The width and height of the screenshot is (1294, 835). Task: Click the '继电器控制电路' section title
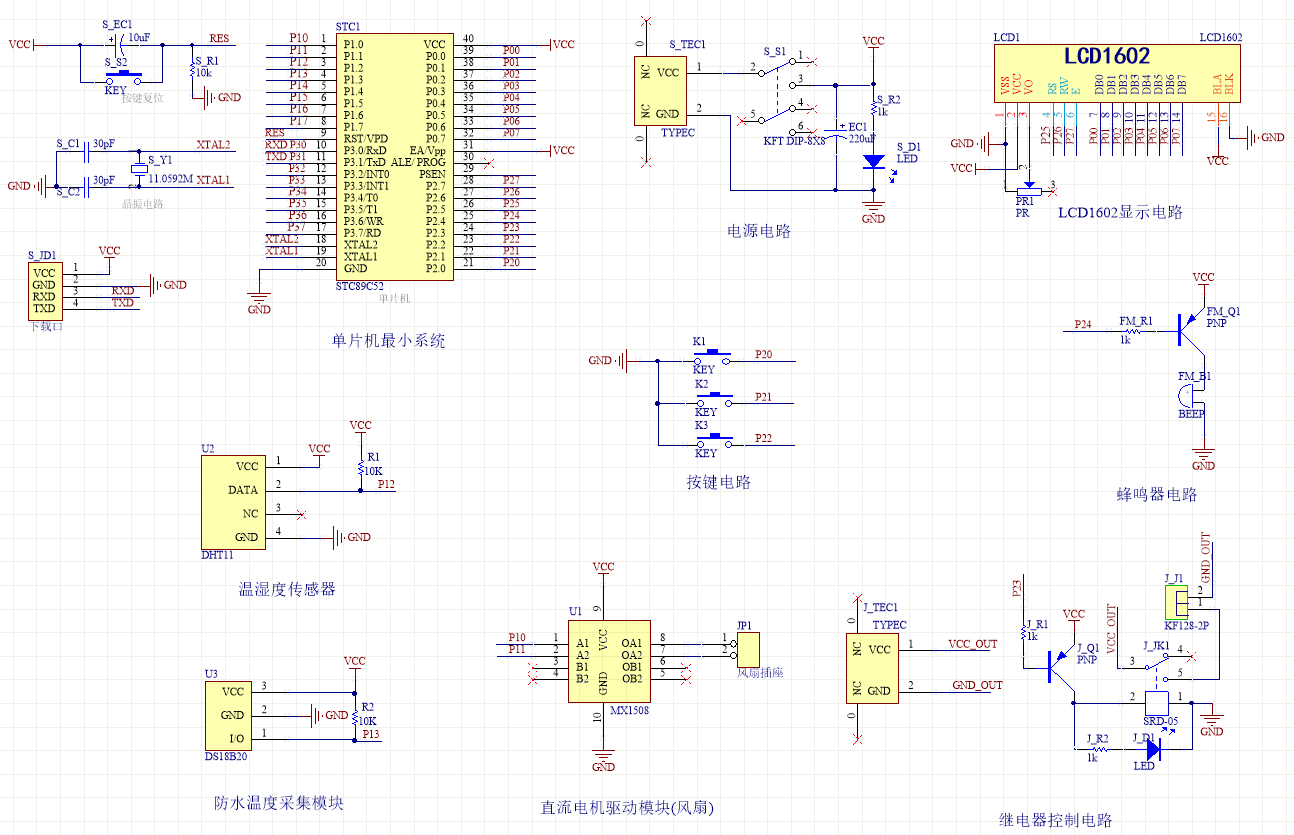[x=1055, y=820]
